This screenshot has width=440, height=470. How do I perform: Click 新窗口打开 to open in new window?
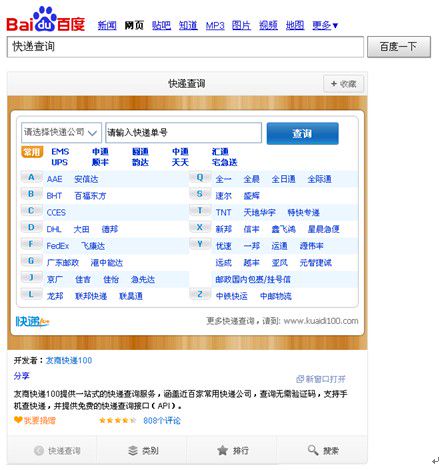click(x=321, y=379)
